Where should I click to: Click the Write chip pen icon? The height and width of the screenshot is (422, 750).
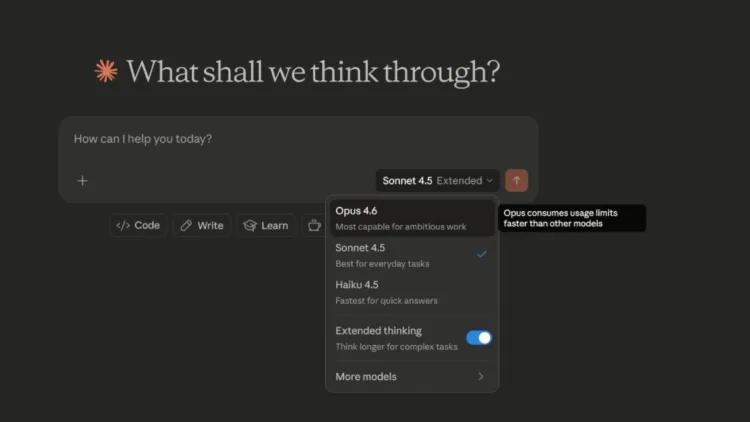pyautogui.click(x=186, y=226)
